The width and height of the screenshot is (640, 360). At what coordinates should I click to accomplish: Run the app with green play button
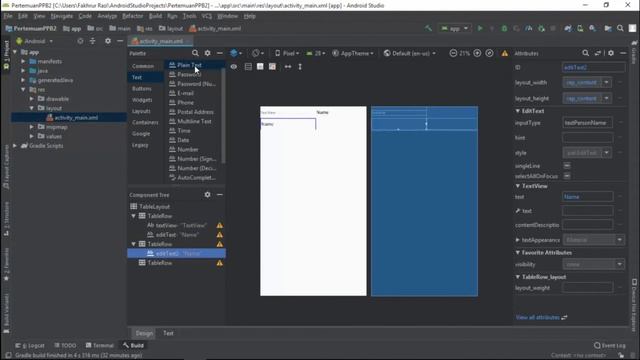point(480,28)
